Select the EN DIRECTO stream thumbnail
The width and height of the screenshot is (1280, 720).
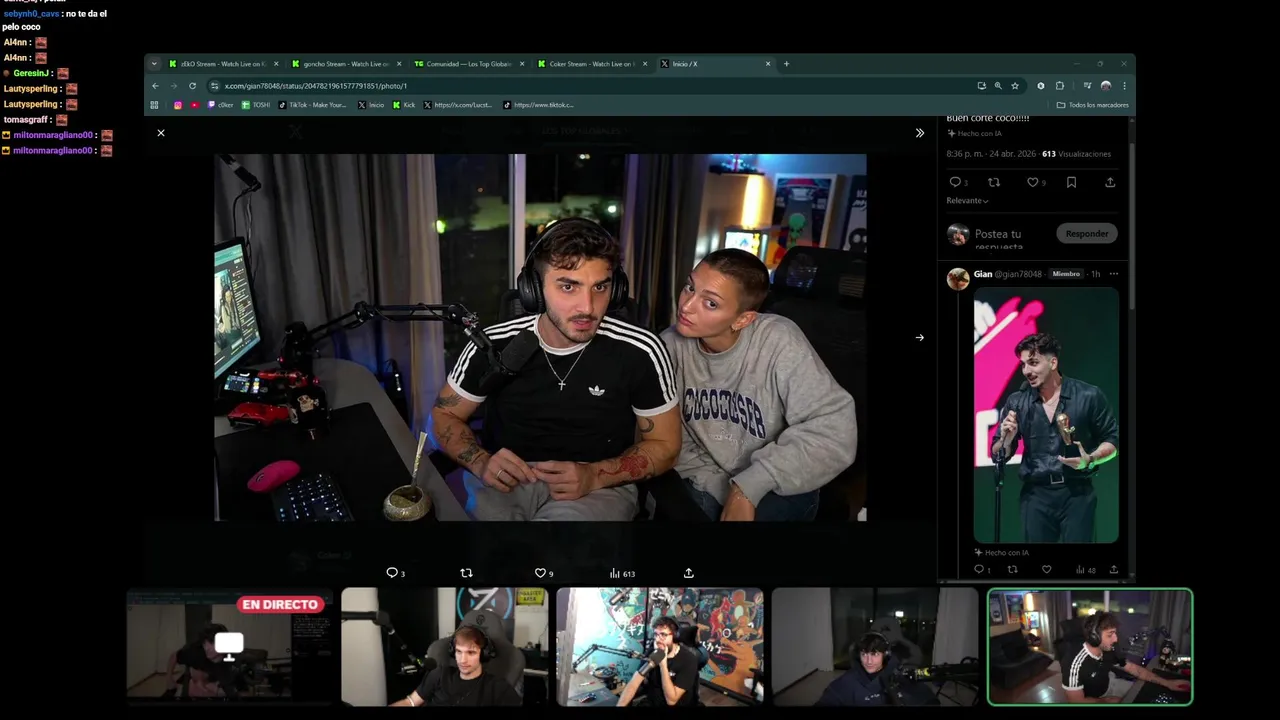pos(229,647)
